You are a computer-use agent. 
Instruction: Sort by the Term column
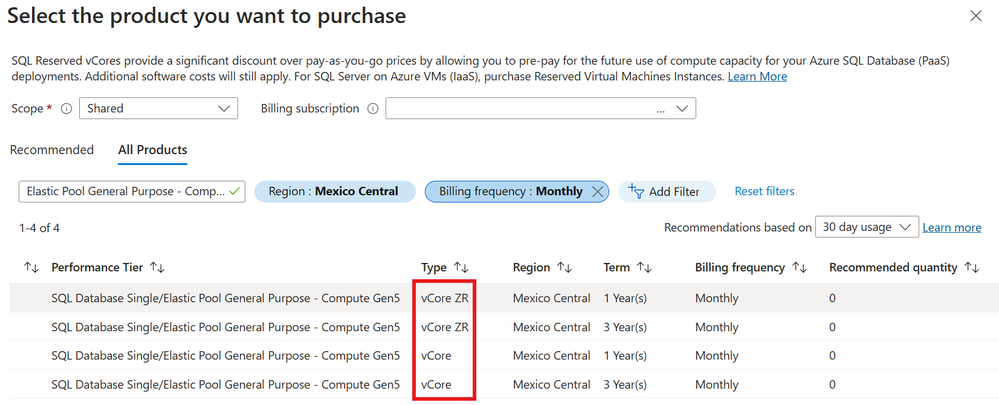(x=645, y=268)
